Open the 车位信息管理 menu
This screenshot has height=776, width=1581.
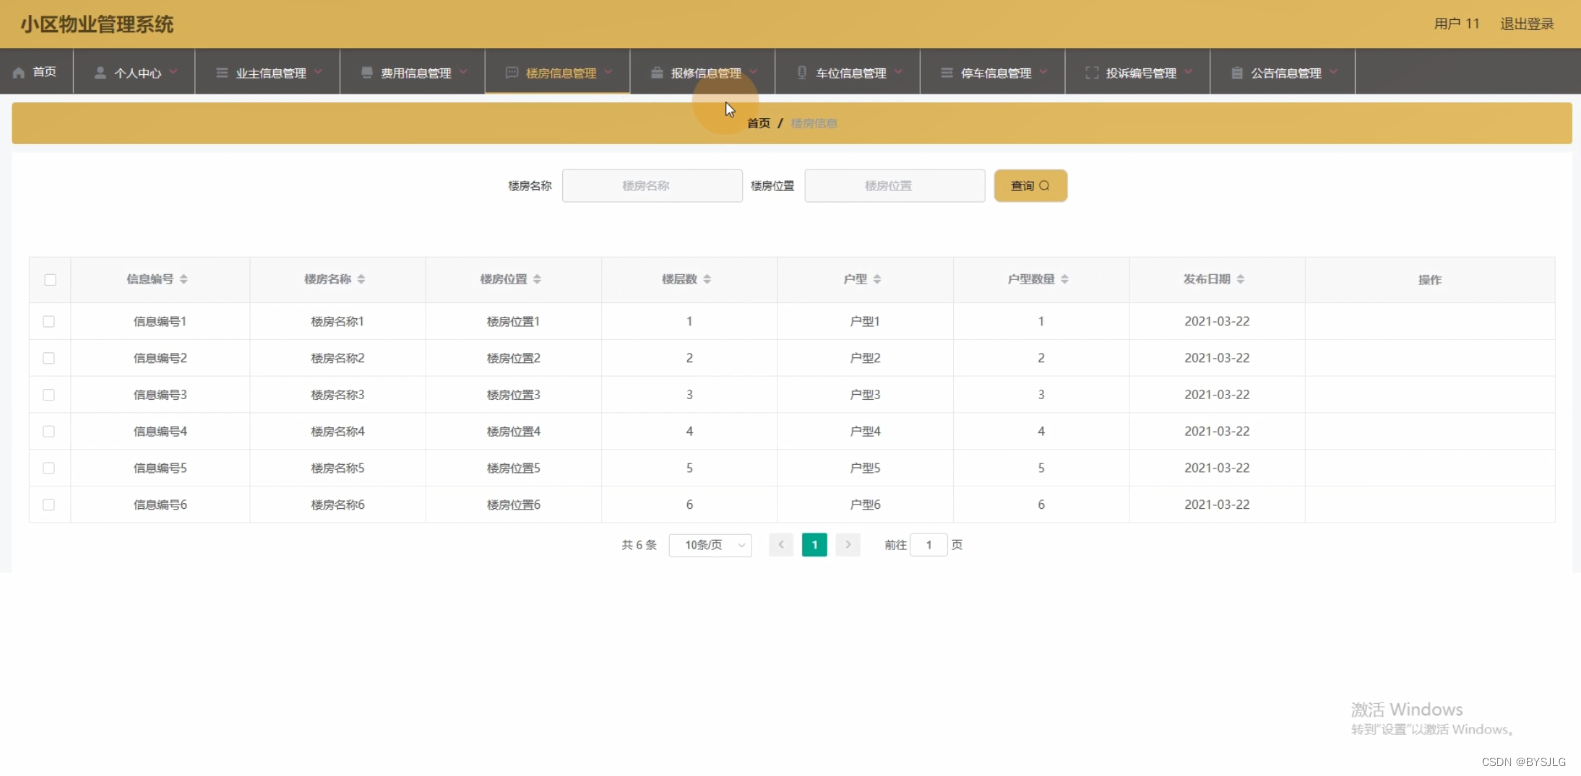click(848, 72)
